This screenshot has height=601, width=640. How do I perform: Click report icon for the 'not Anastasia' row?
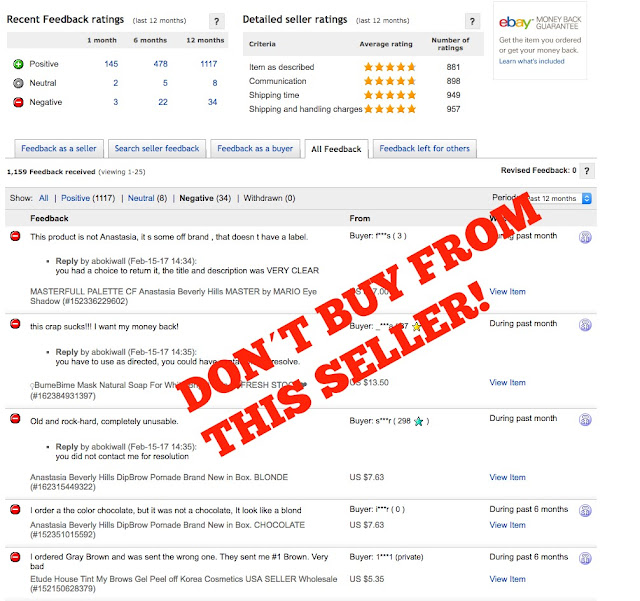(585, 237)
